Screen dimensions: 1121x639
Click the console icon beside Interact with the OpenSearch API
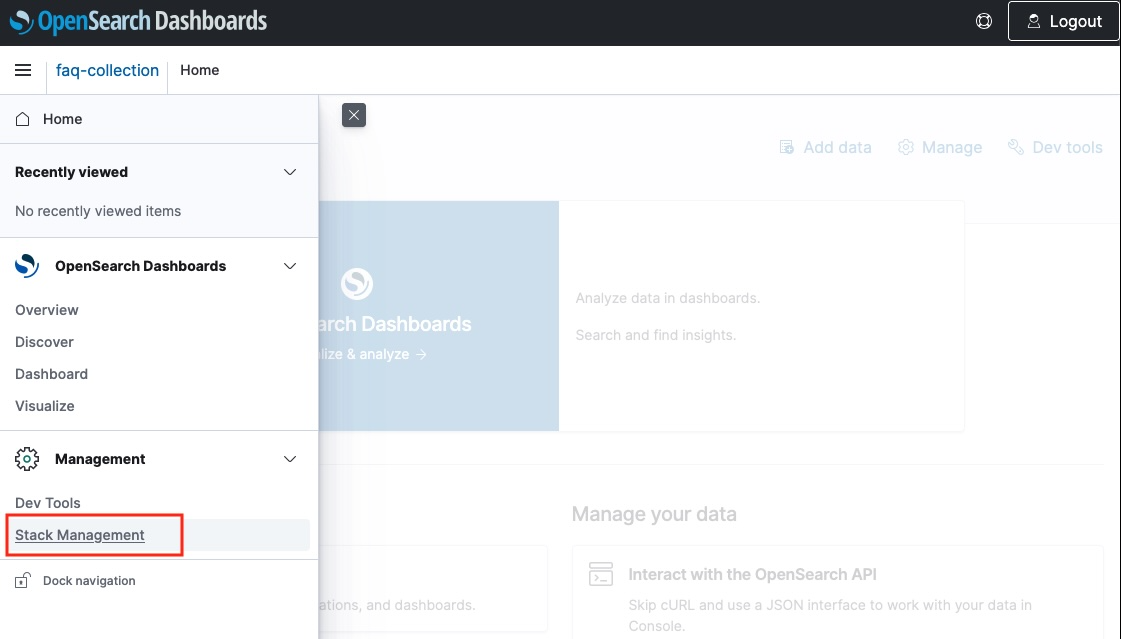coord(601,574)
